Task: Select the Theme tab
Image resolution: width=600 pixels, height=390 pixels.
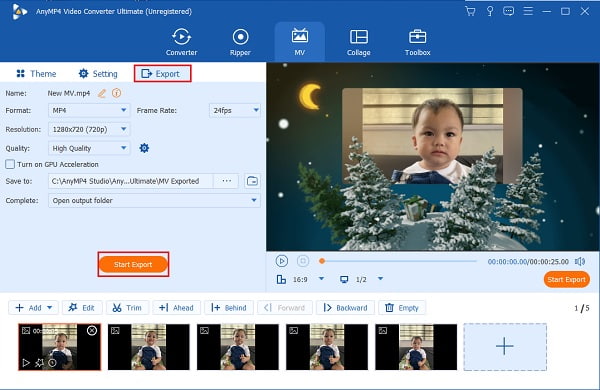Action: click(36, 73)
